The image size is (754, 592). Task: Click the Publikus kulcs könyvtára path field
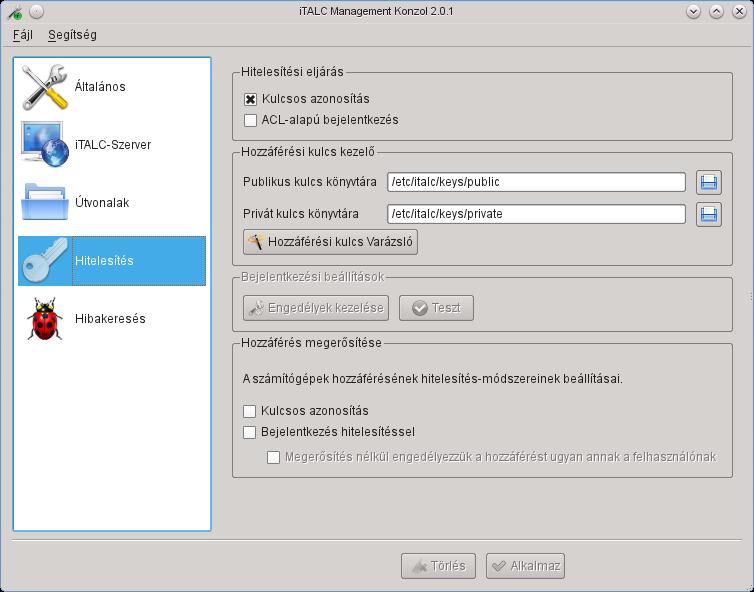(536, 182)
